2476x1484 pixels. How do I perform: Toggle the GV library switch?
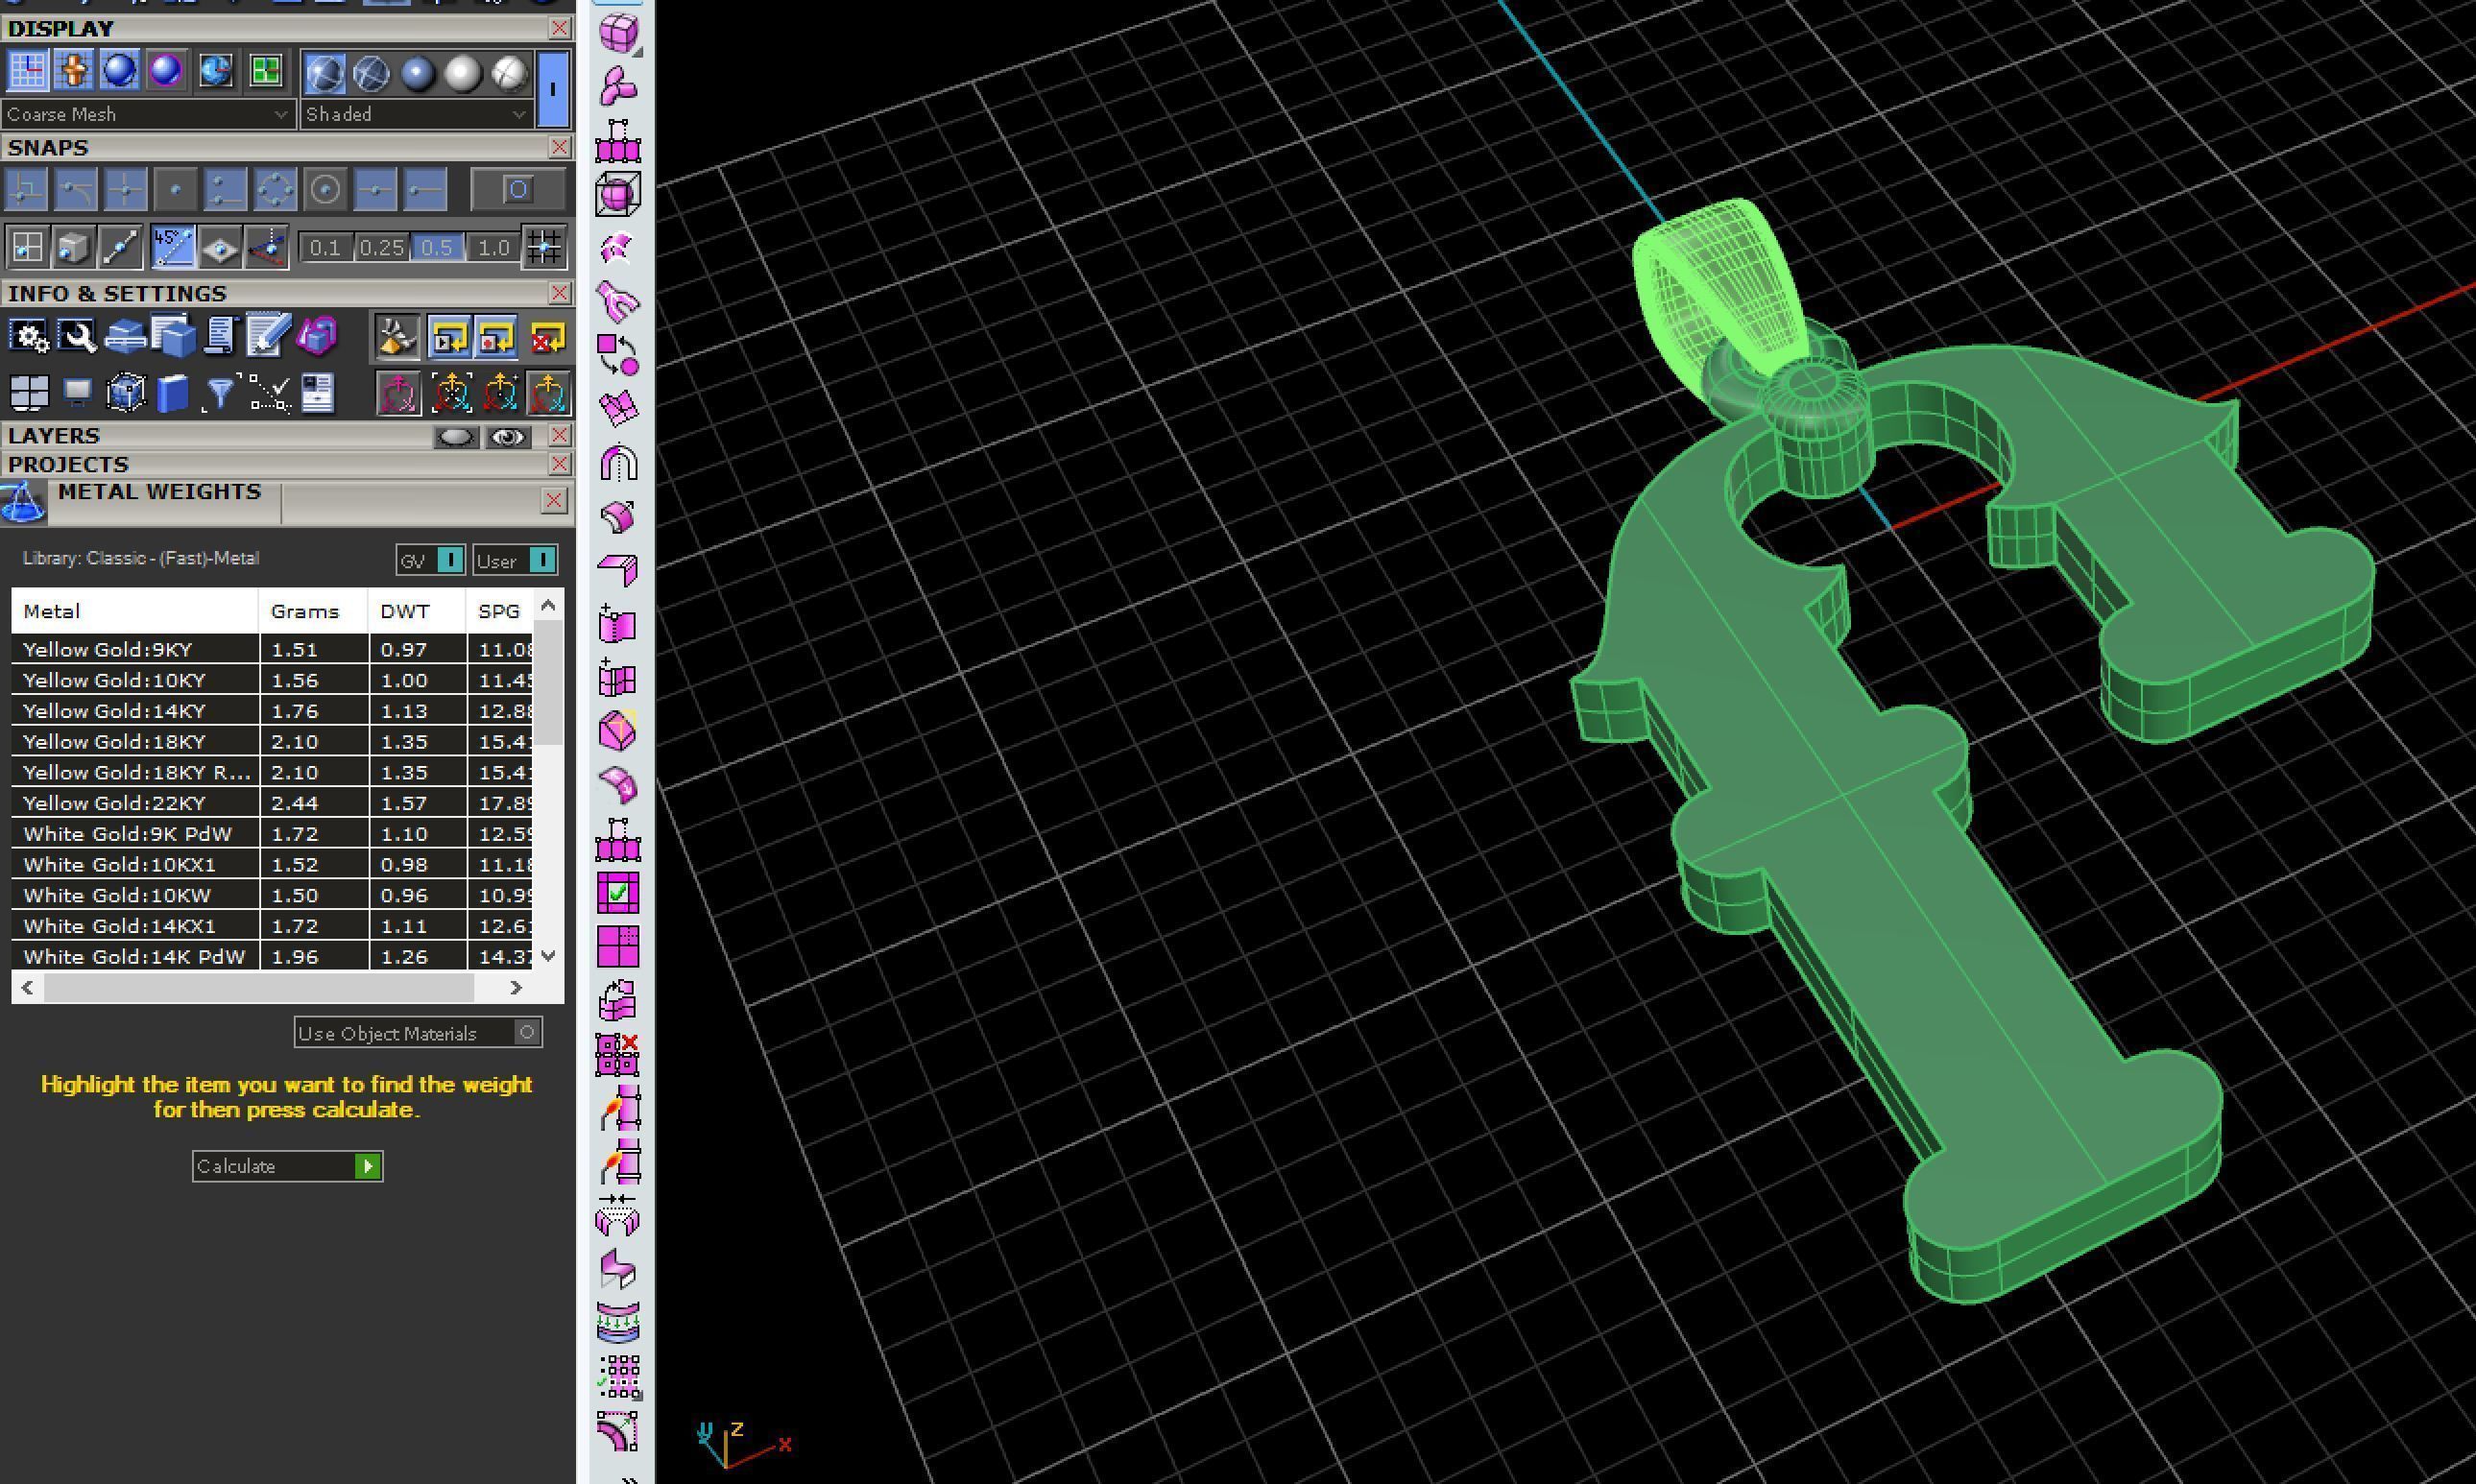point(430,560)
